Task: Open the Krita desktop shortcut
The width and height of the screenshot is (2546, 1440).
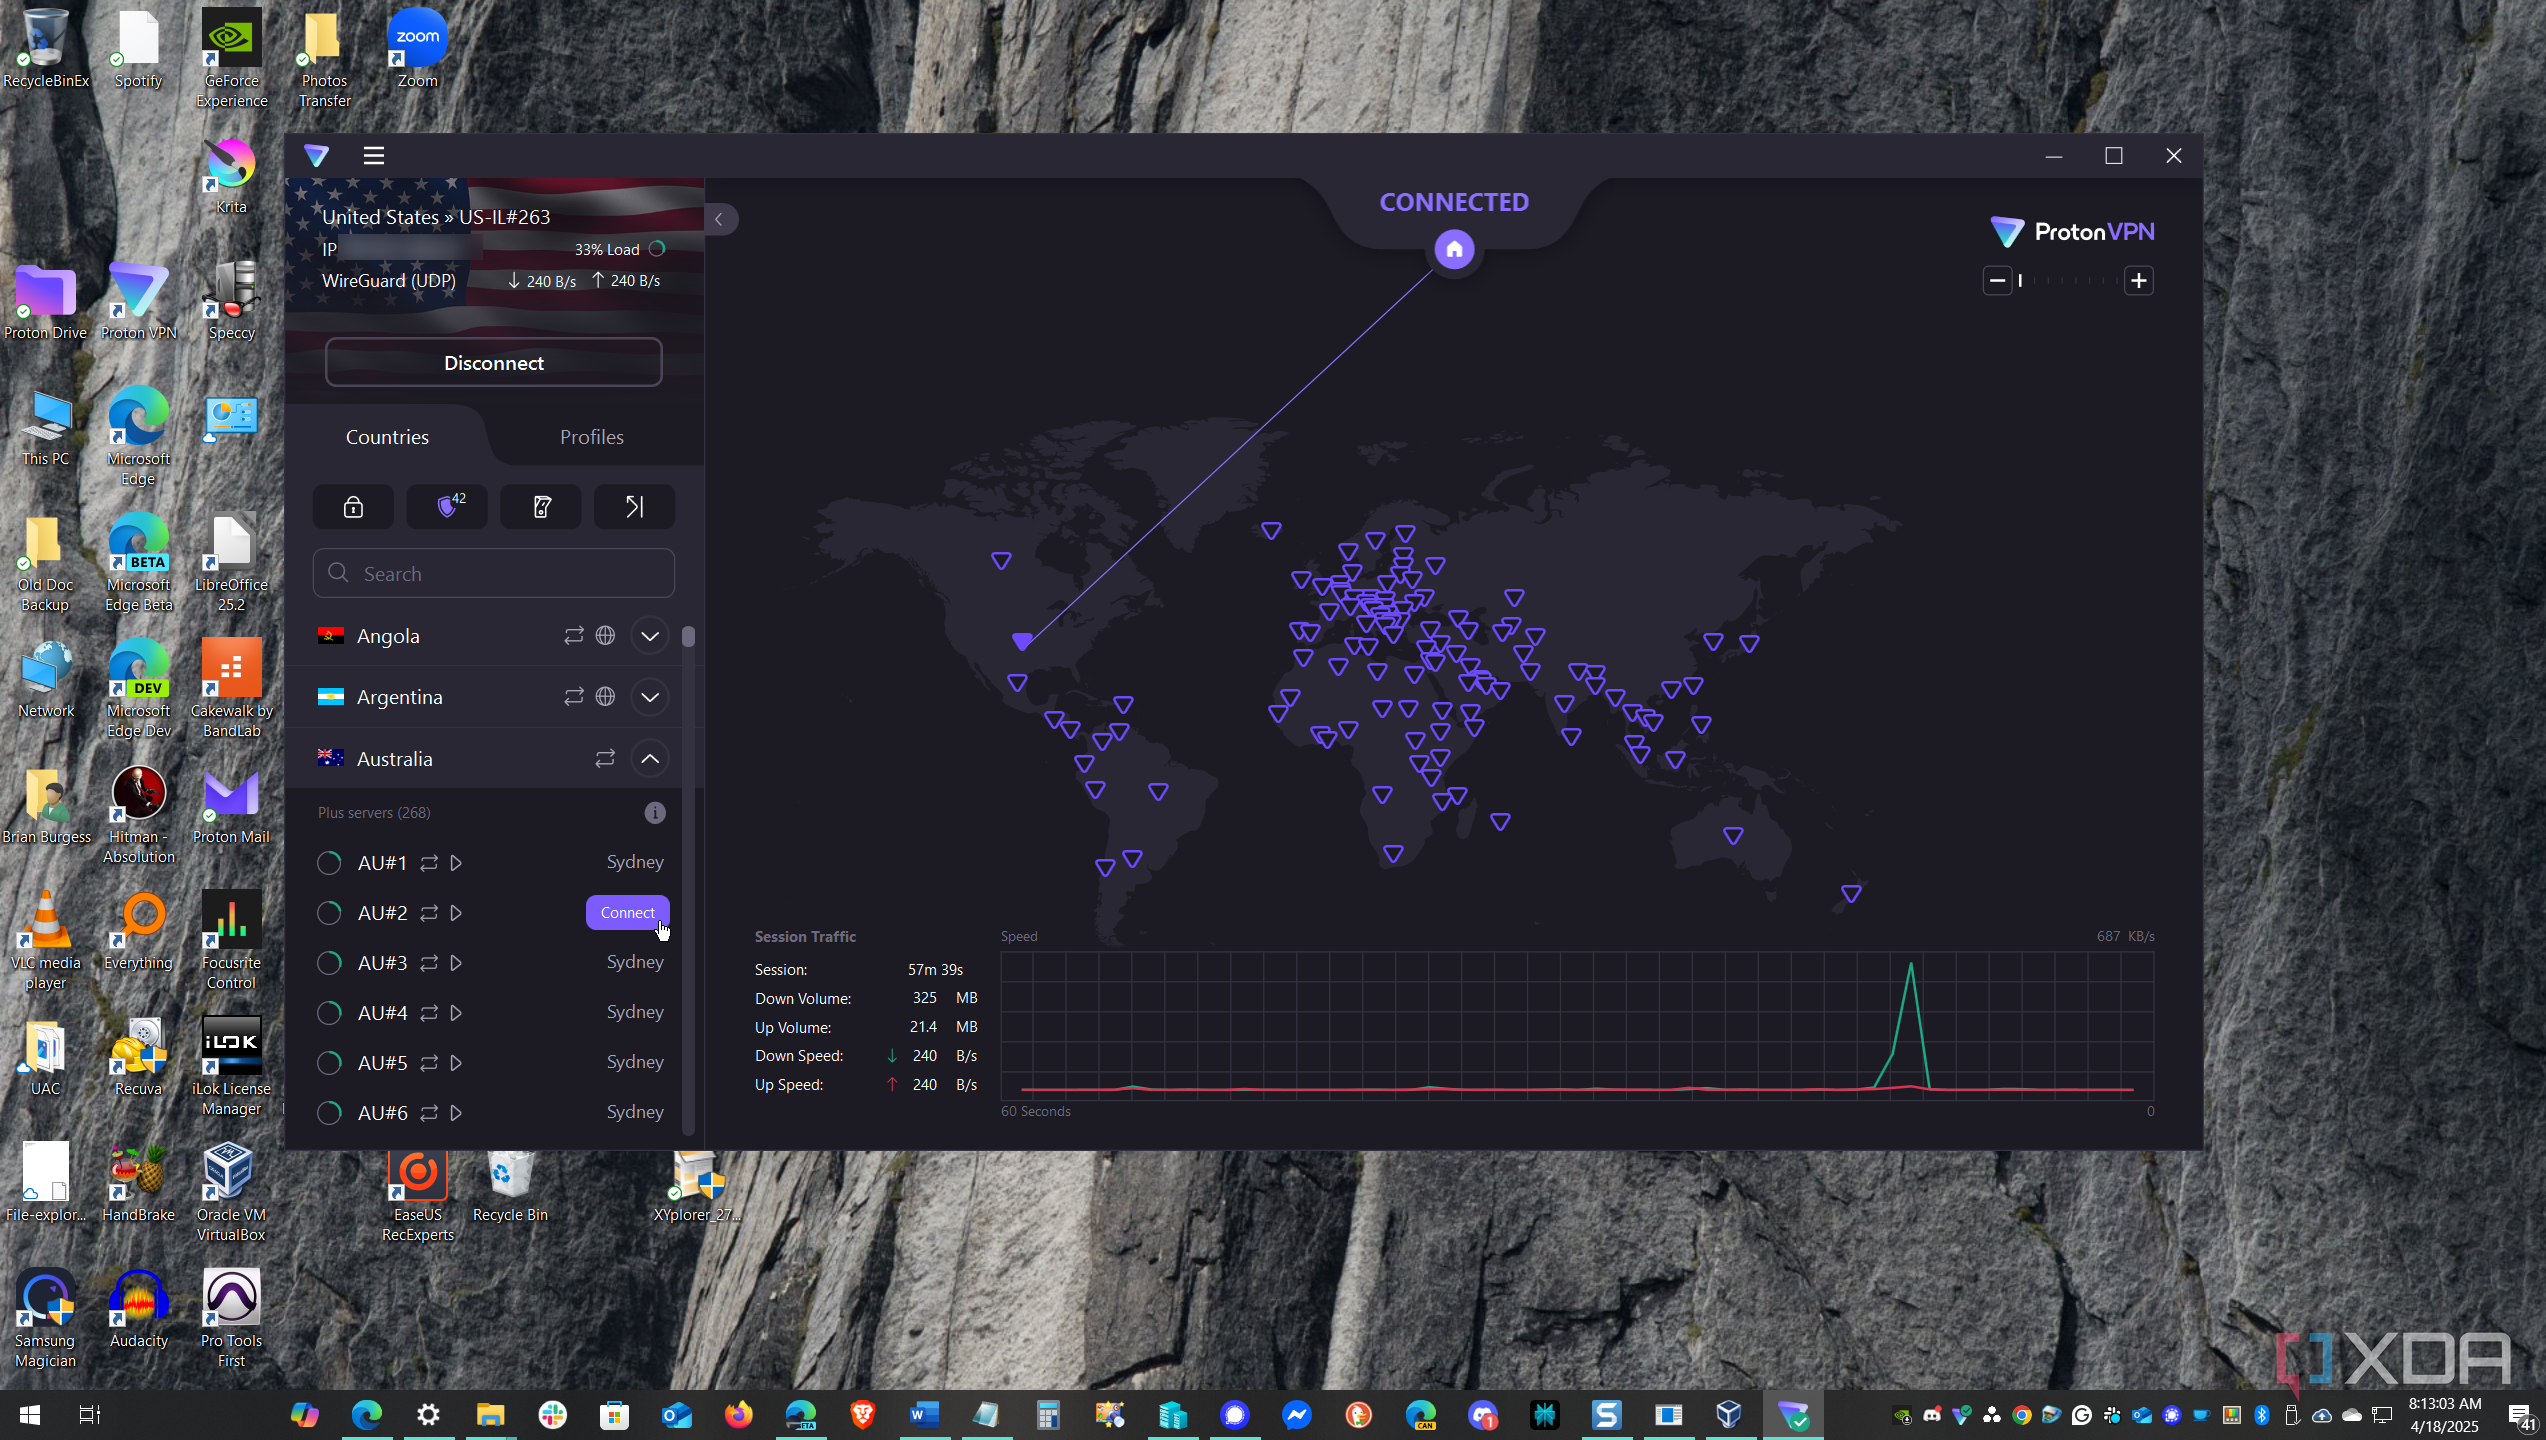Action: [x=231, y=178]
